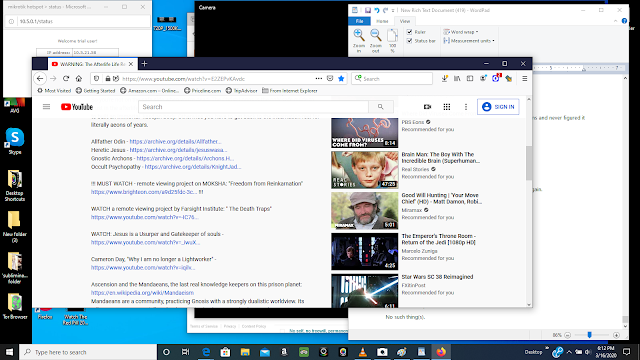Image resolution: width=640 pixels, height=360 pixels.
Task: Collapse the WordPad ribbon chevron
Action: (x=616, y=21)
